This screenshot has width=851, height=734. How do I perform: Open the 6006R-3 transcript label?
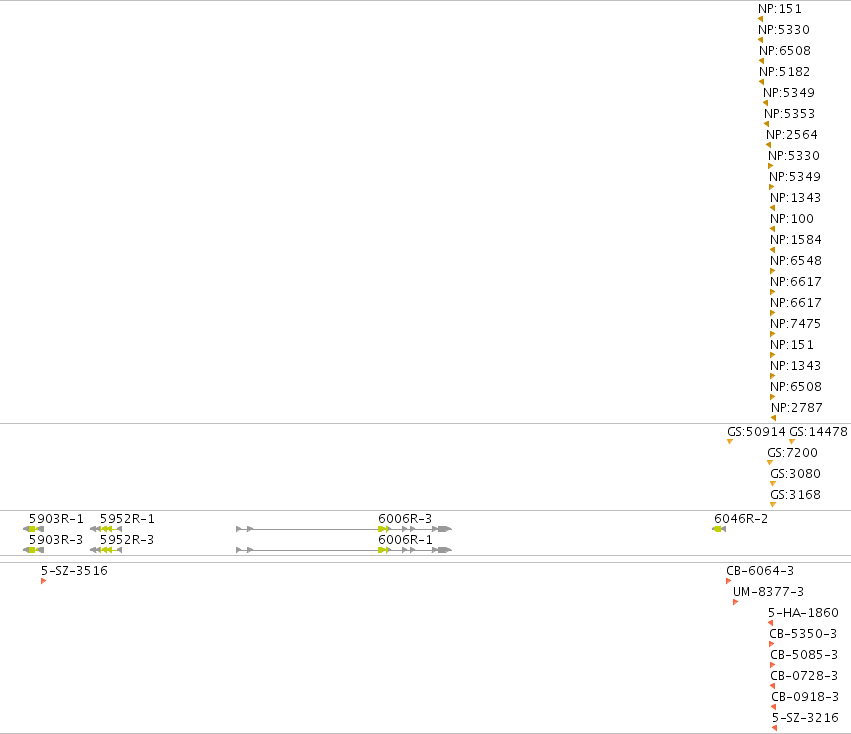coord(405,518)
